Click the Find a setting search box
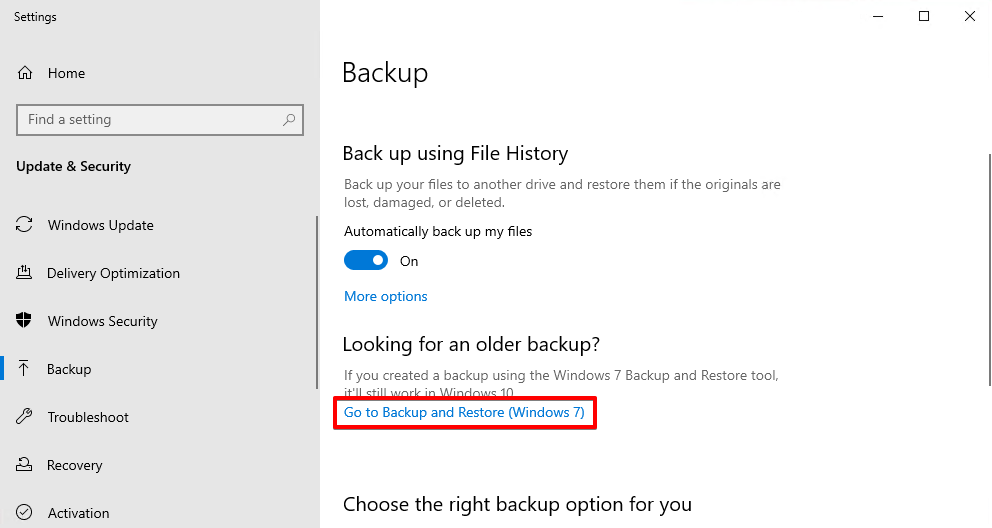Image resolution: width=992 pixels, height=528 pixels. coord(150,120)
